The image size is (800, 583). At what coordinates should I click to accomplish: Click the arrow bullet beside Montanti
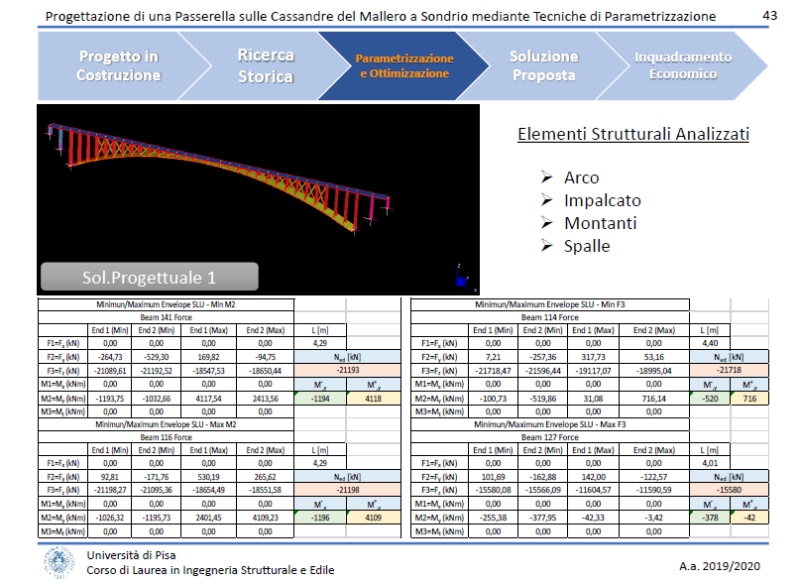click(x=546, y=223)
